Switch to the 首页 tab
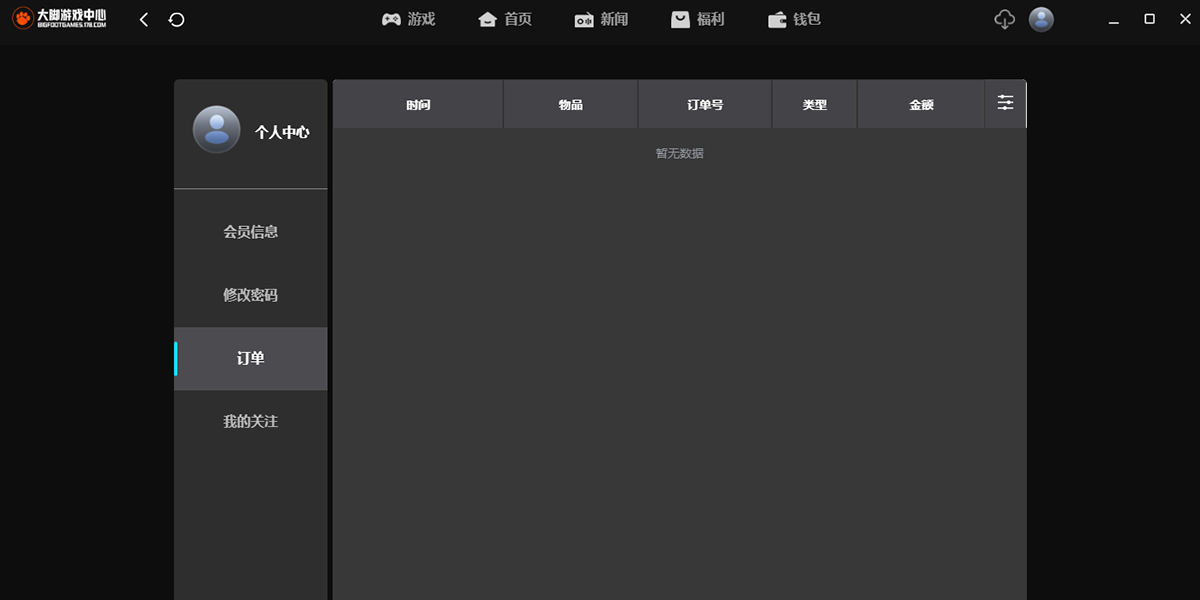Screen dimensions: 1200x600 pyautogui.click(x=505, y=19)
